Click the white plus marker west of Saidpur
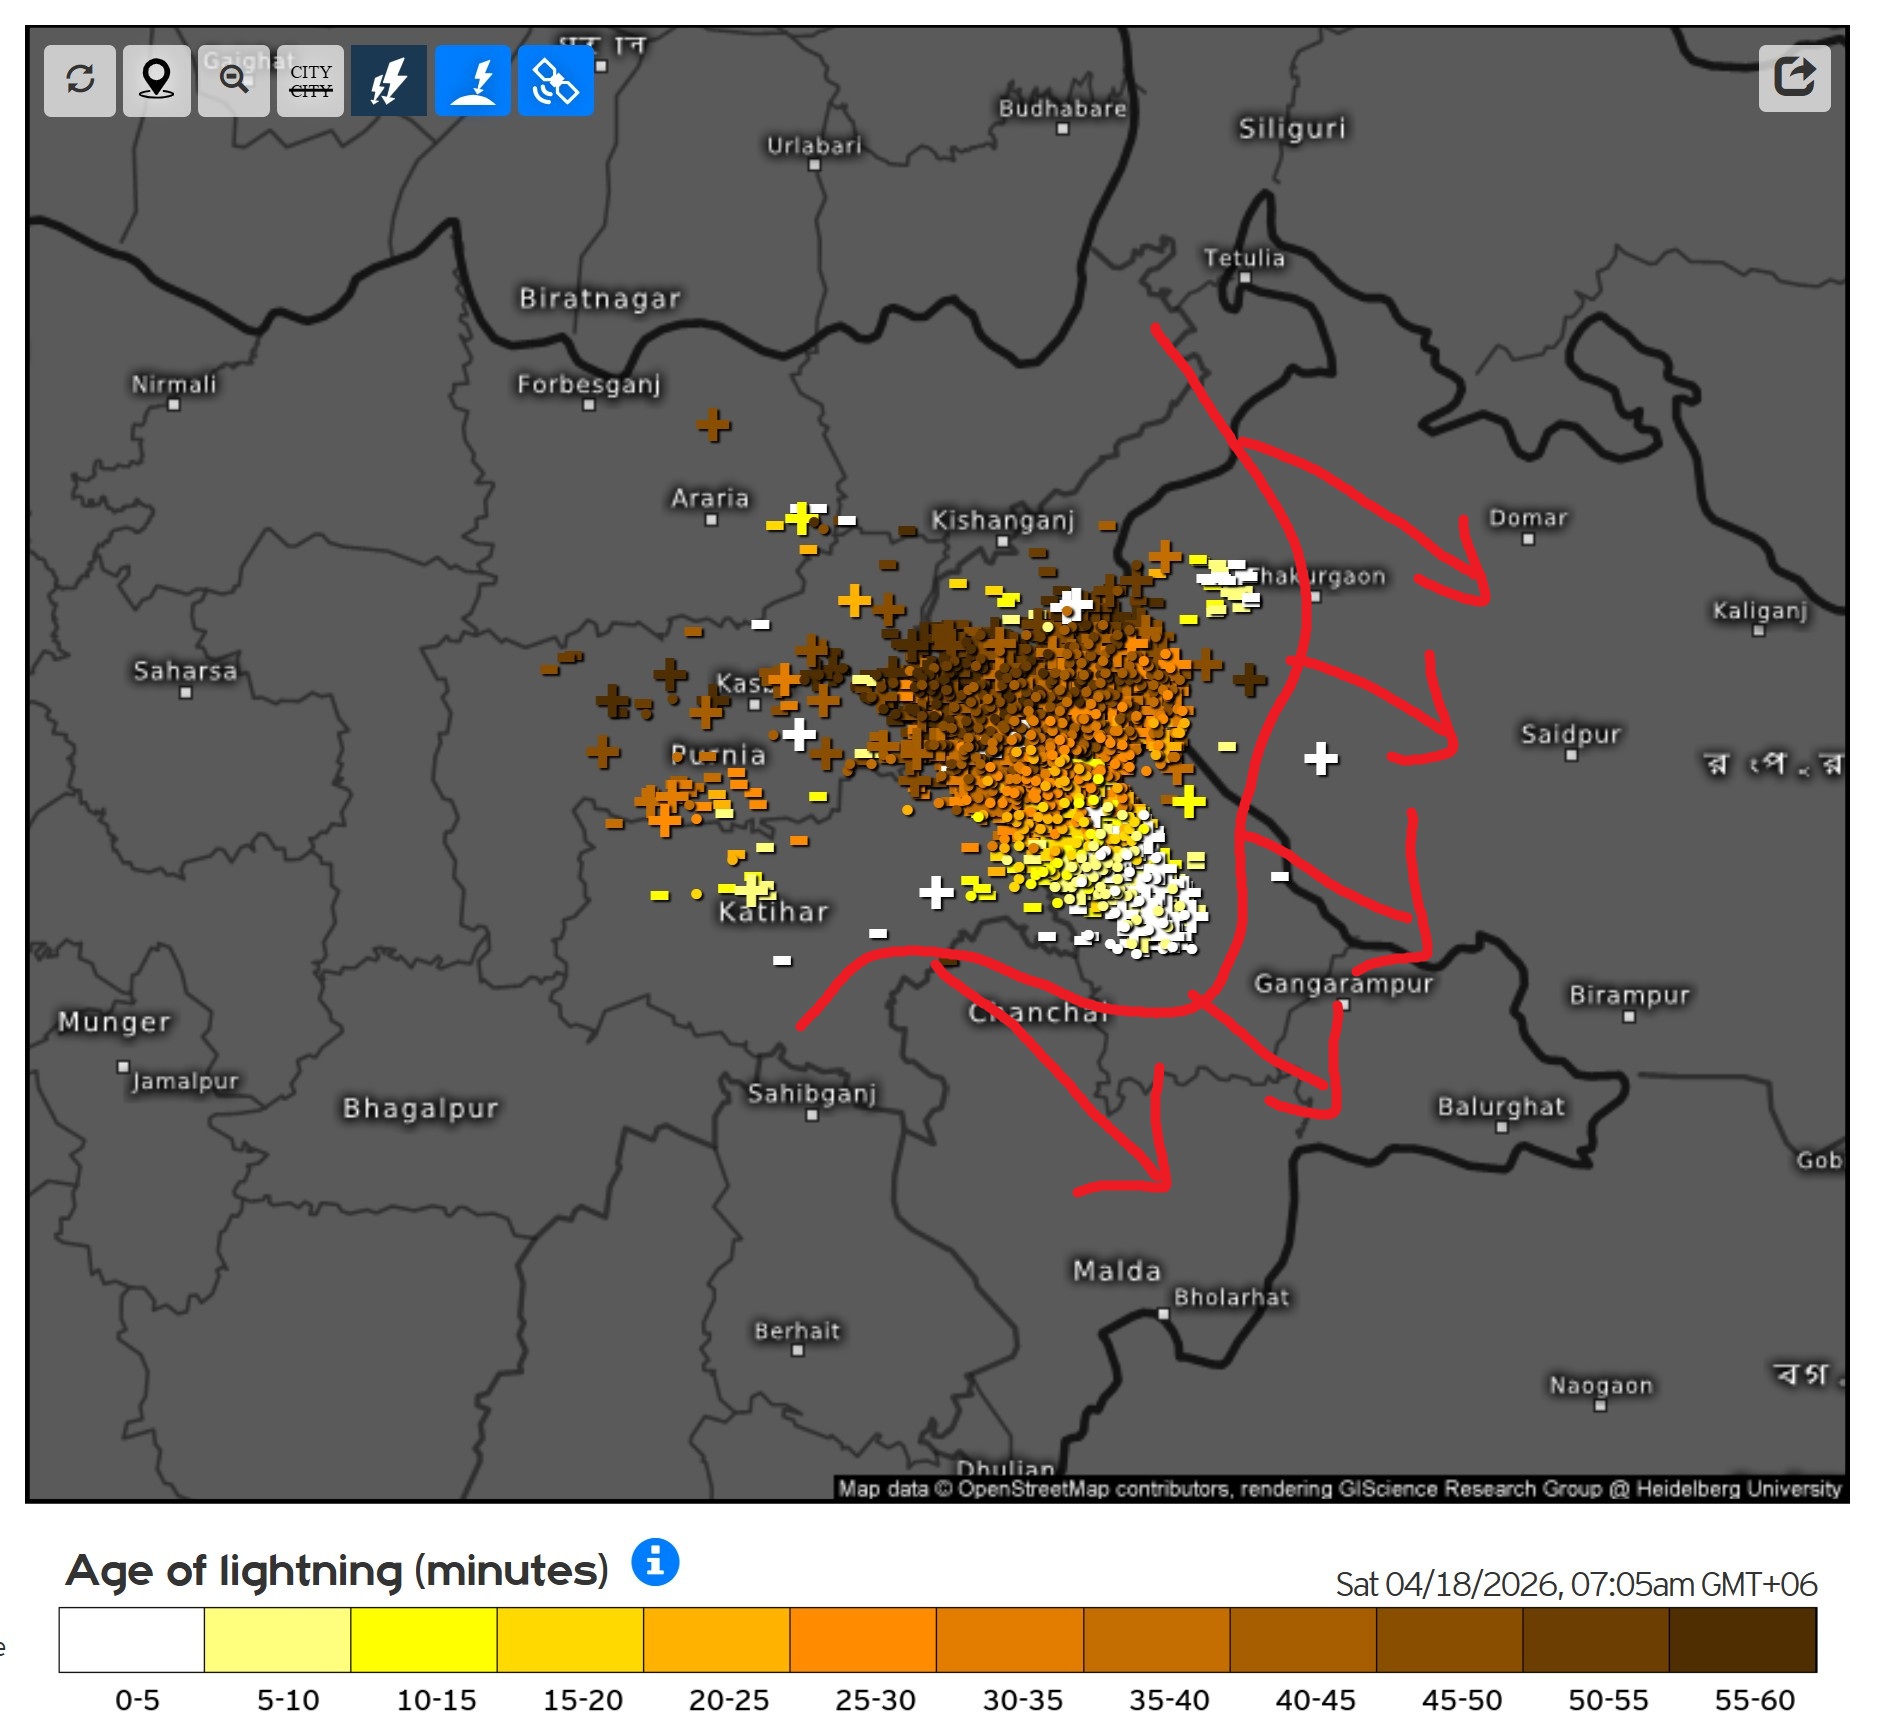 point(1321,759)
